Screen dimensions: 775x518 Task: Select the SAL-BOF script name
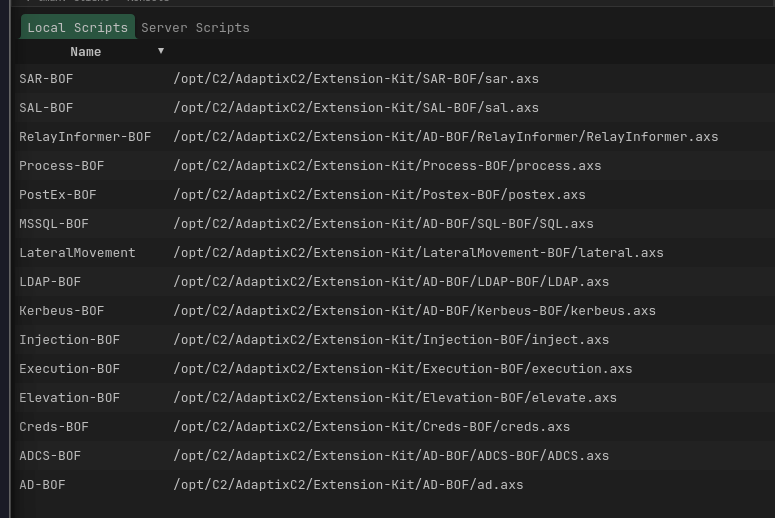46,107
